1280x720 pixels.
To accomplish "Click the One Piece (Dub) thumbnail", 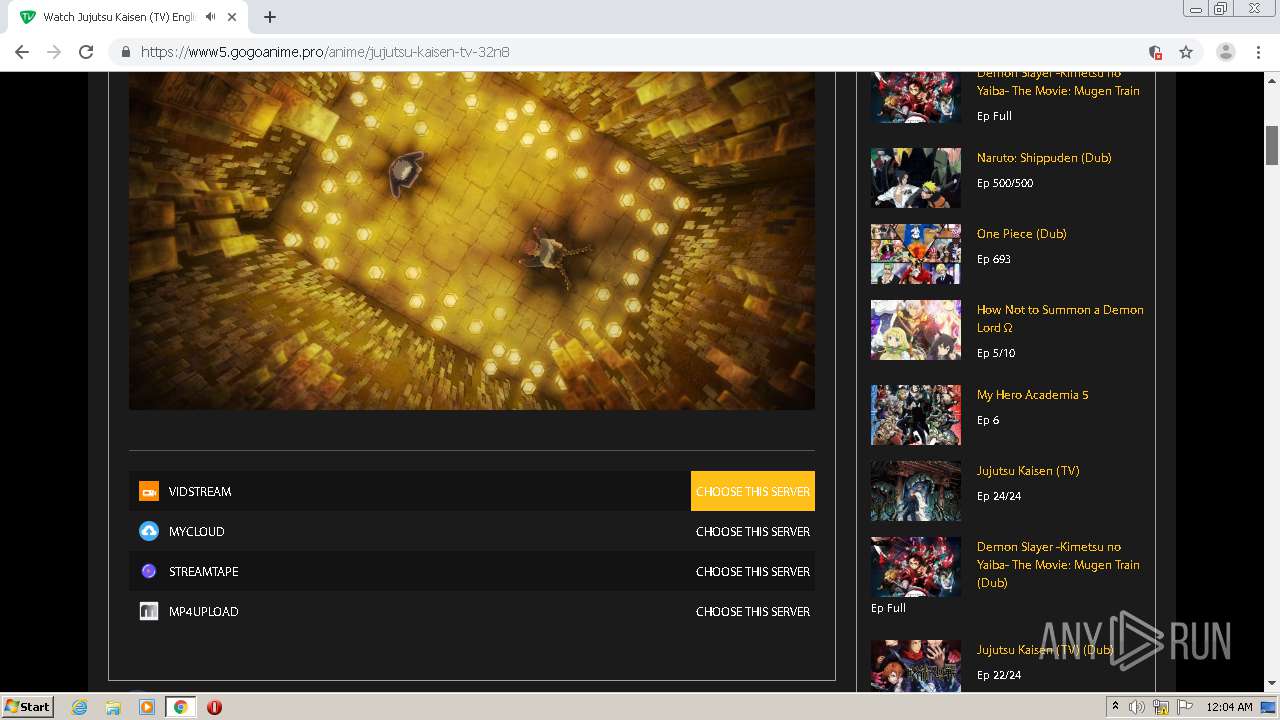I will coord(916,253).
